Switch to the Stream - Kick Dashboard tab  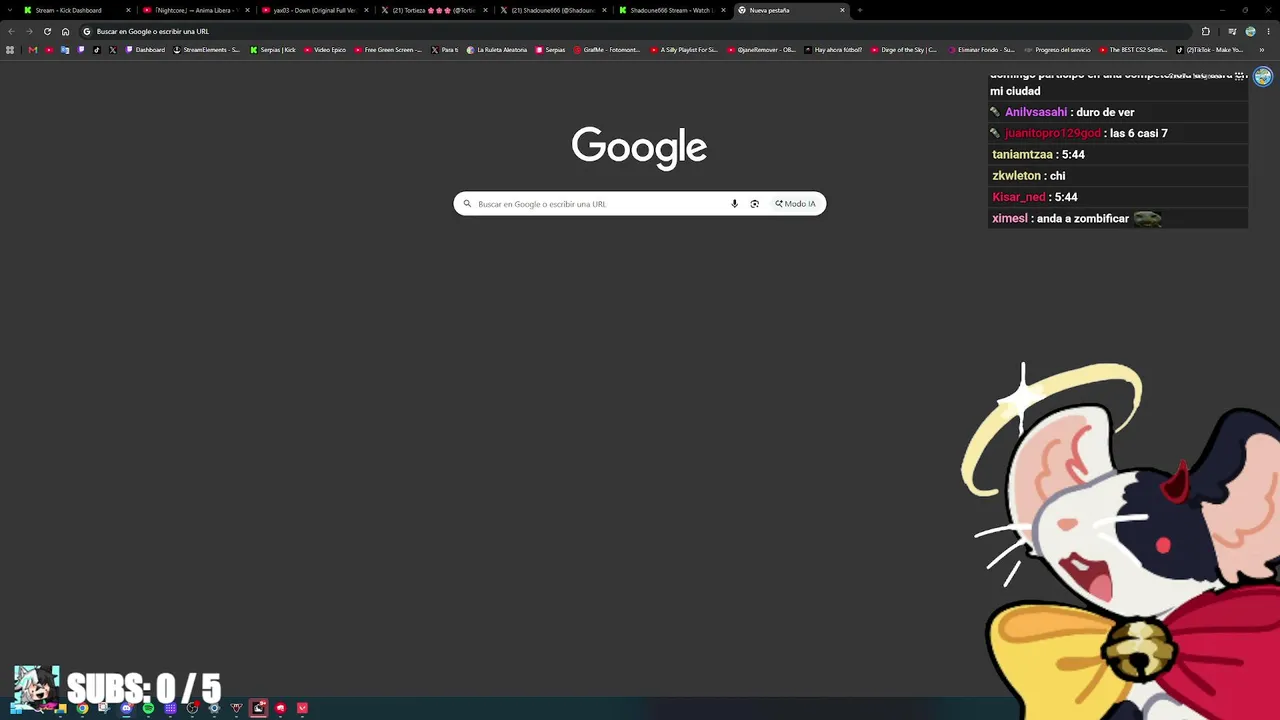77,10
